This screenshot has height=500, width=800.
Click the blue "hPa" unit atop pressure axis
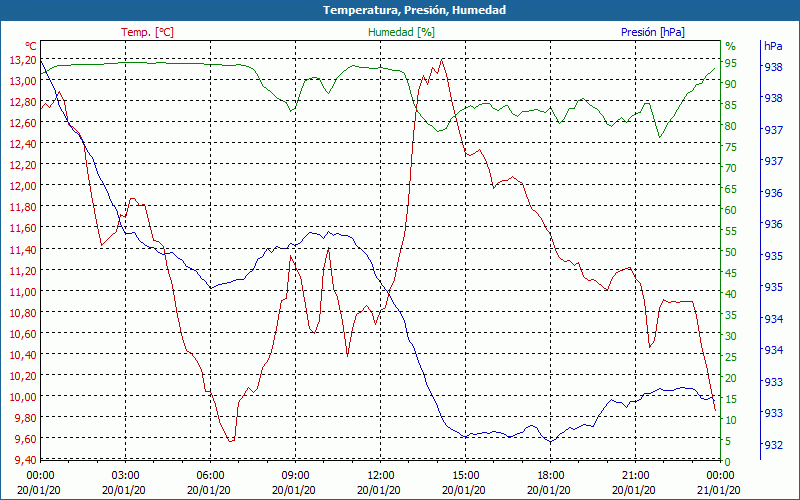(773, 46)
